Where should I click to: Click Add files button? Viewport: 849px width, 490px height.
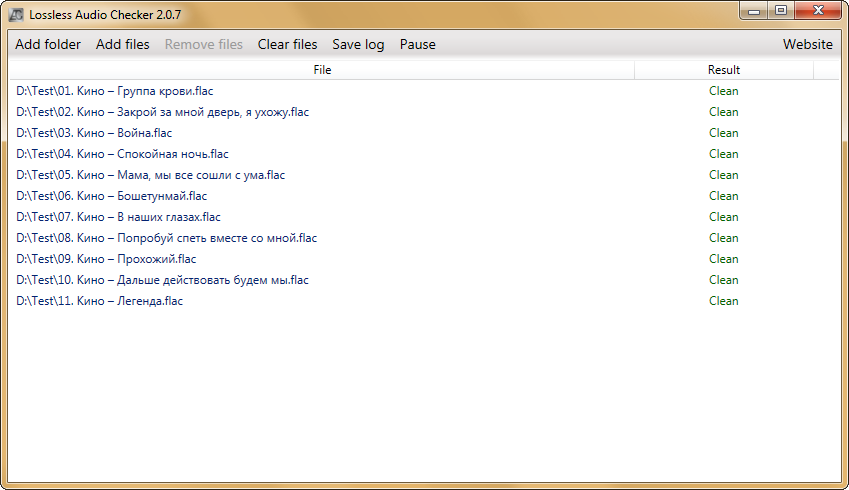click(x=123, y=44)
